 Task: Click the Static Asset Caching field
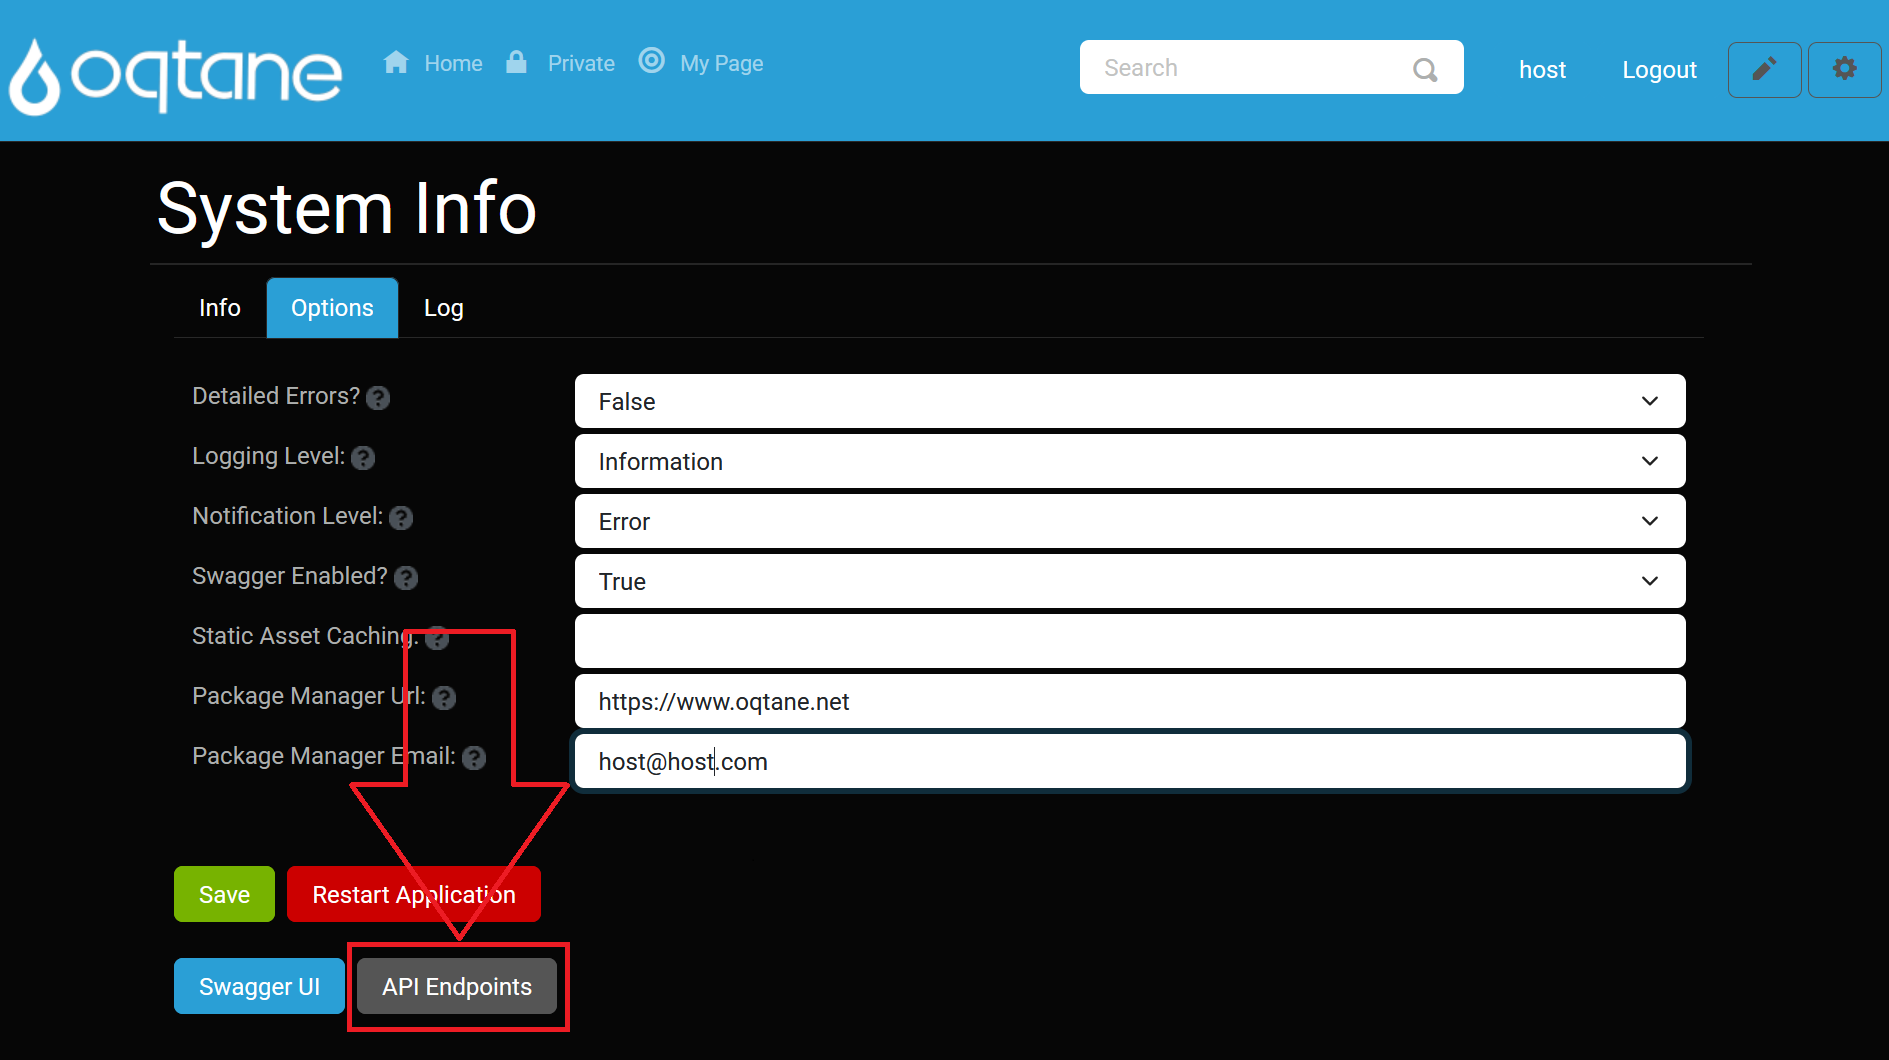(1130, 641)
